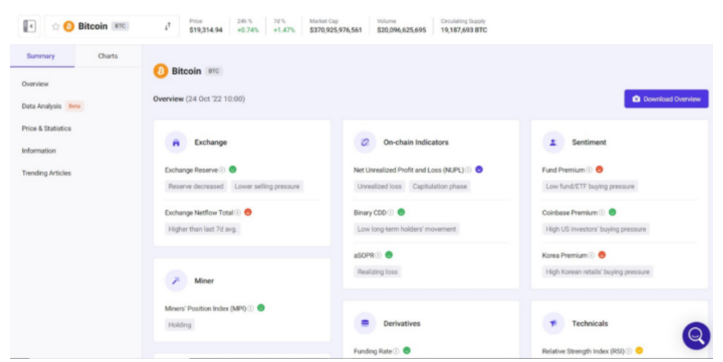Screen dimensions: 723x362
Task: Click the Exchange card icon
Action: (x=176, y=142)
